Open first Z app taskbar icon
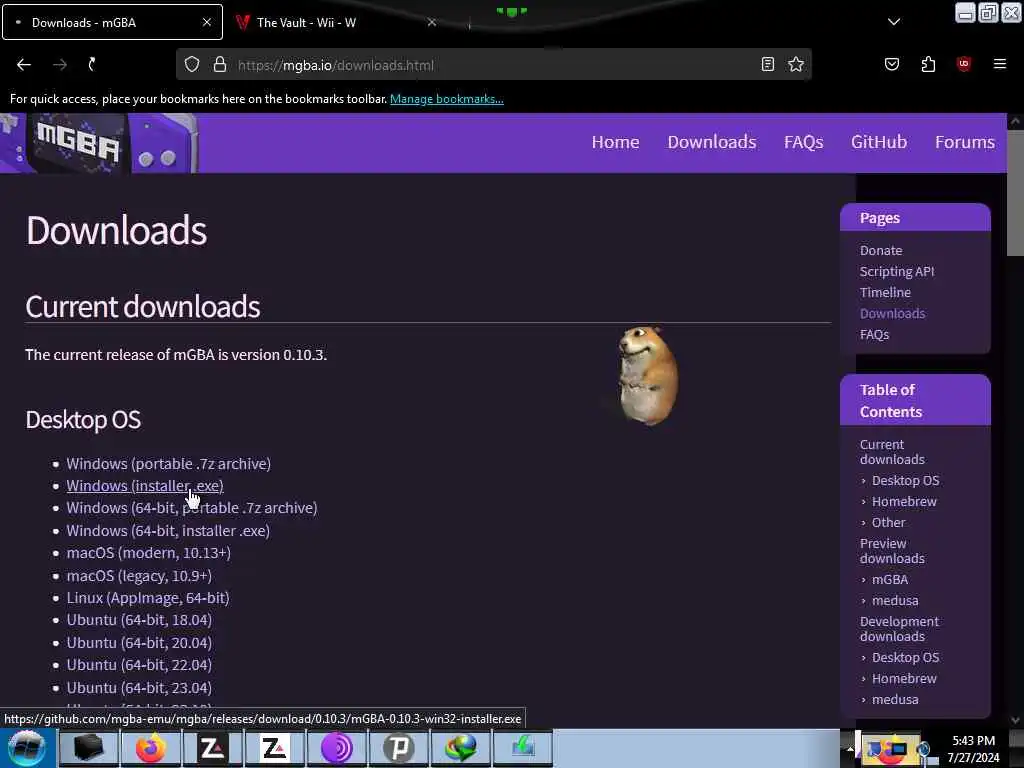This screenshot has width=1024, height=768. [x=212, y=748]
